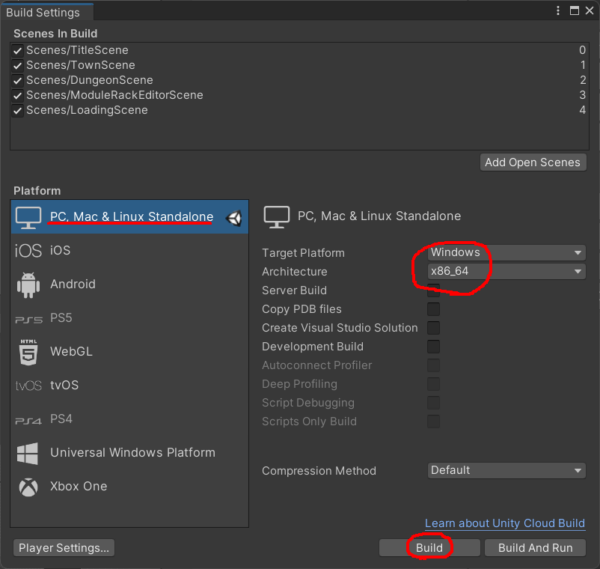This screenshot has width=600, height=569.
Task: Select the Scenes/DungeonScene row text
Action: coord(90,80)
